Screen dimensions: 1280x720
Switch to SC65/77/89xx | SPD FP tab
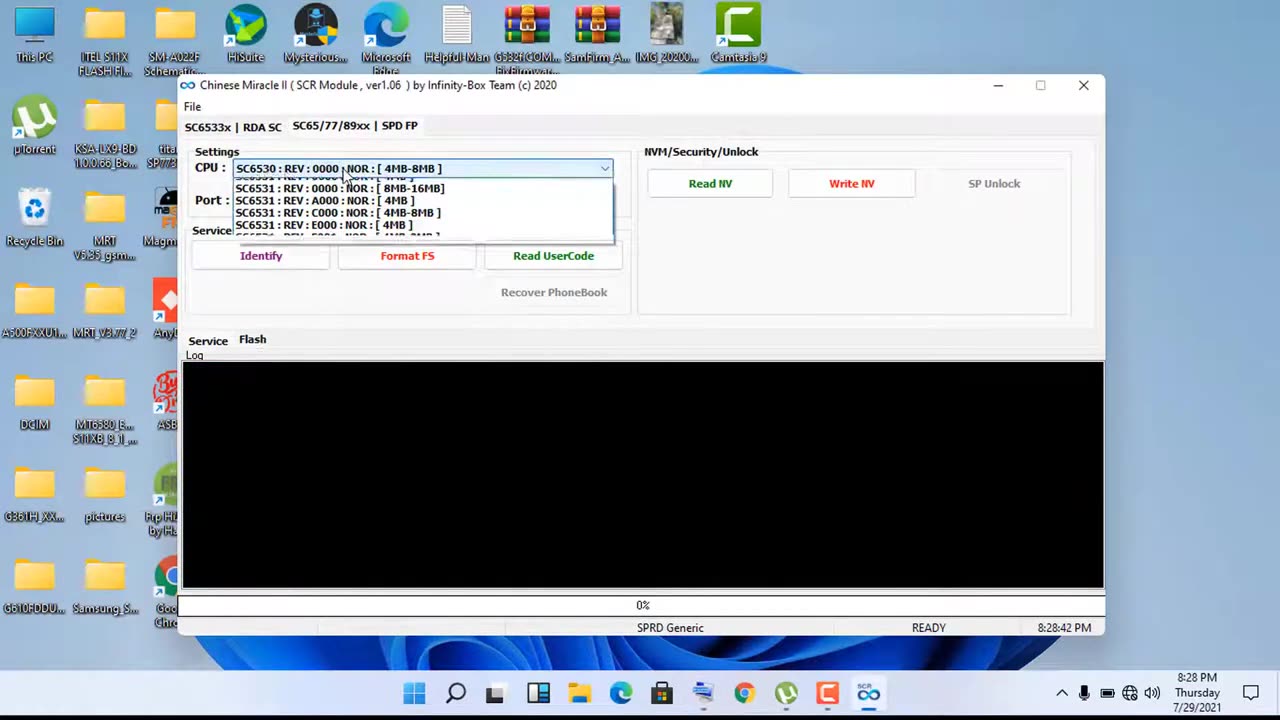point(355,126)
